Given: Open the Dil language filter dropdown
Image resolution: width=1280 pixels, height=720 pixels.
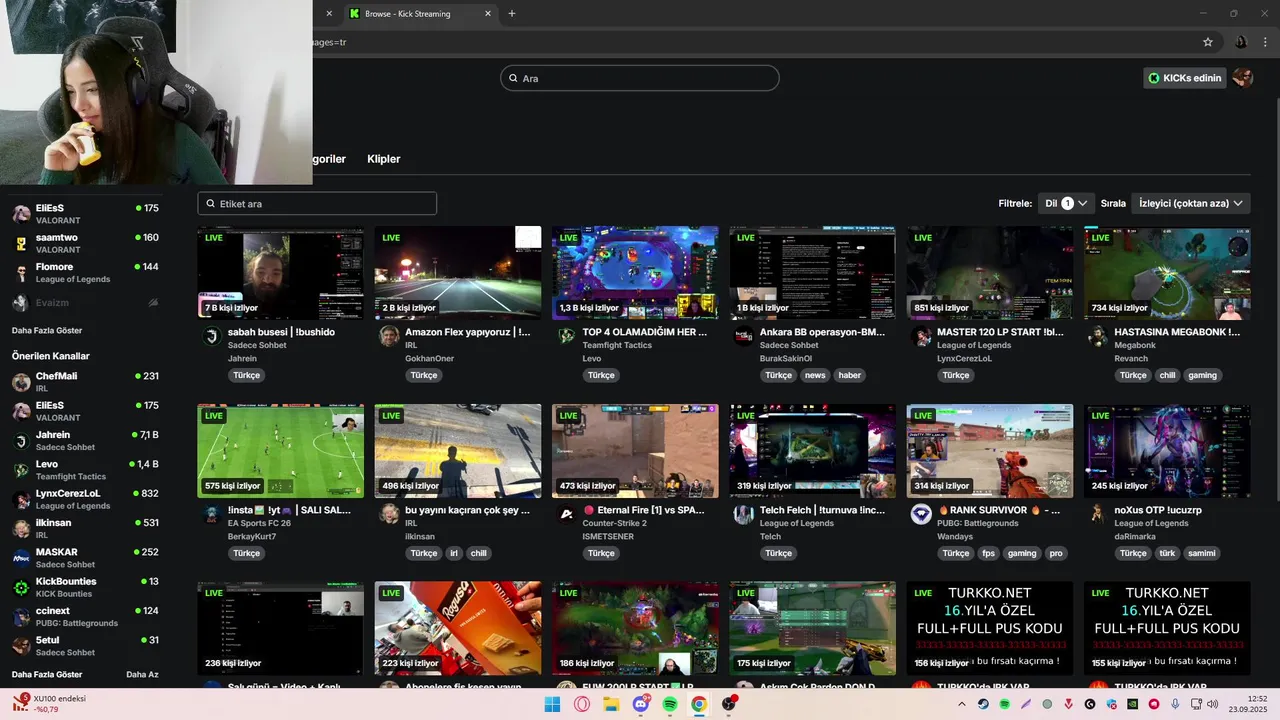Looking at the screenshot, I should pos(1066,203).
